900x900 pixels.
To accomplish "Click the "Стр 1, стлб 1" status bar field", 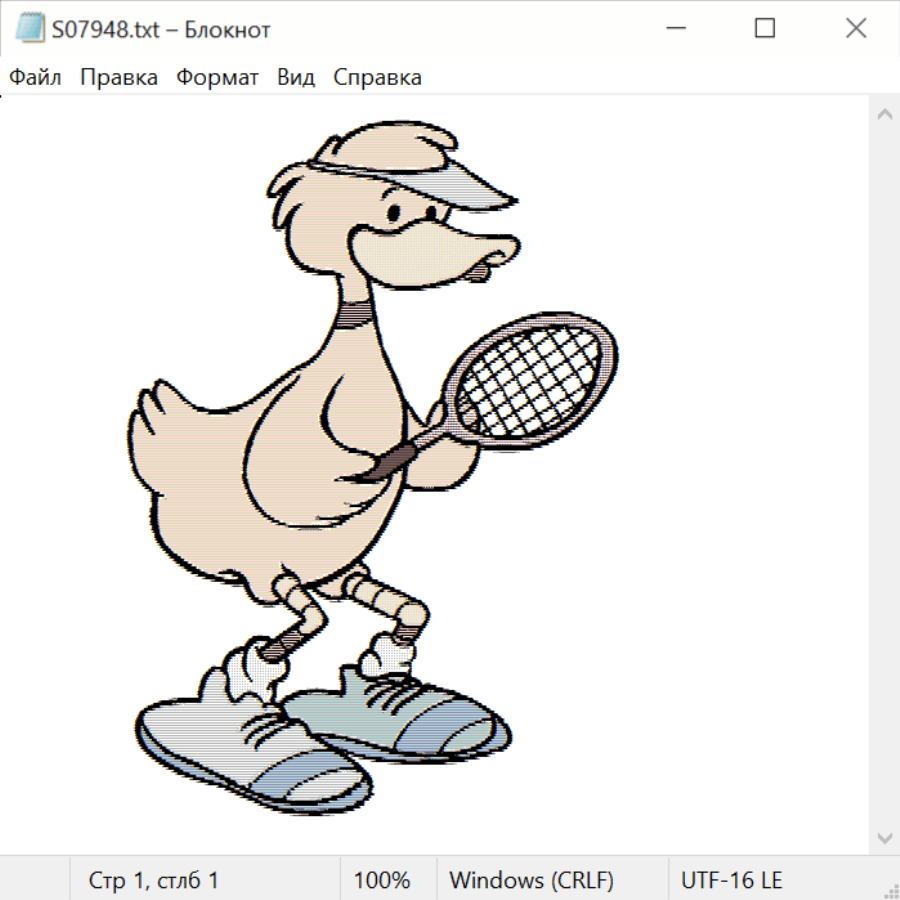I will [154, 880].
